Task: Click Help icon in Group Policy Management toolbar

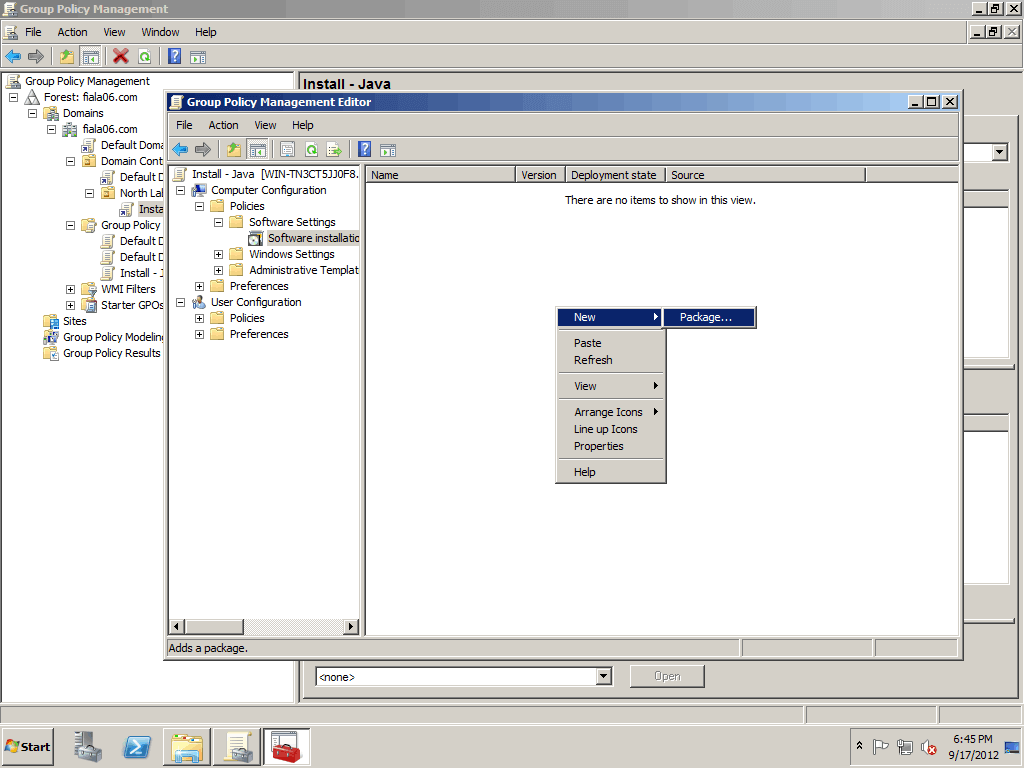Action: [174, 57]
